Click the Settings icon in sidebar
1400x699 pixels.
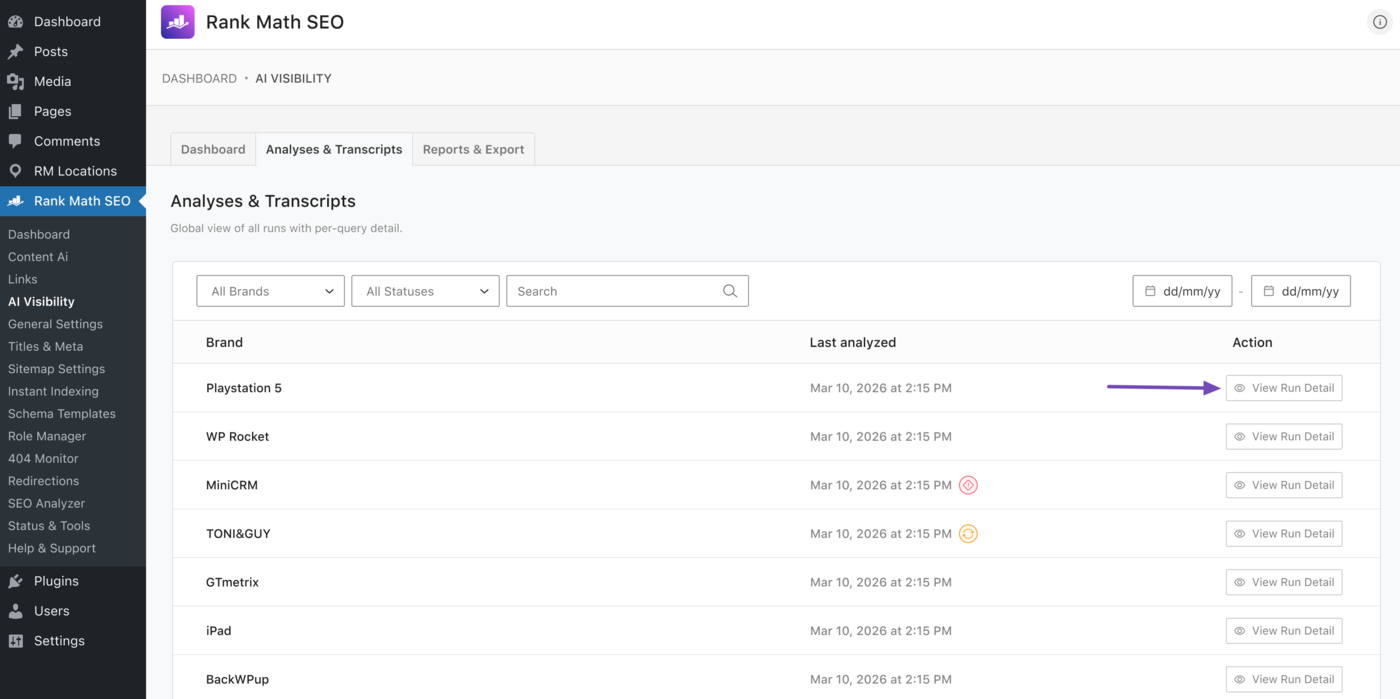(16, 641)
